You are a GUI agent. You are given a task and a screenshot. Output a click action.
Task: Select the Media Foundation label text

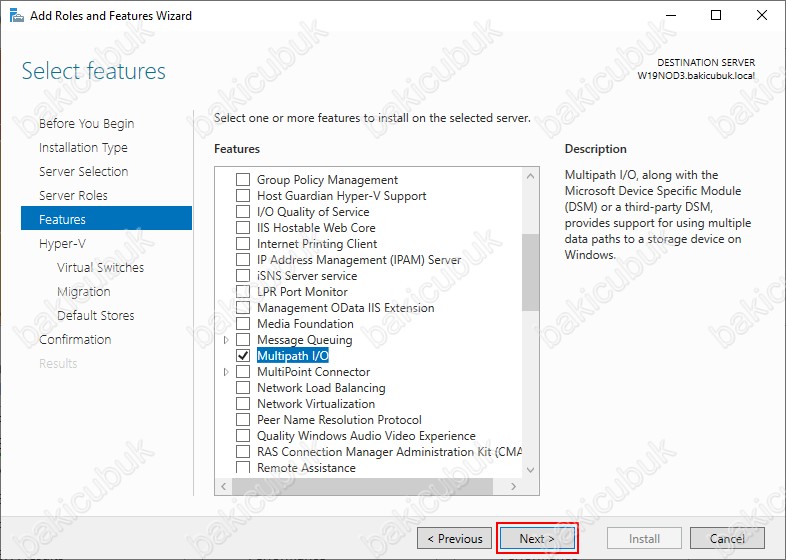305,324
